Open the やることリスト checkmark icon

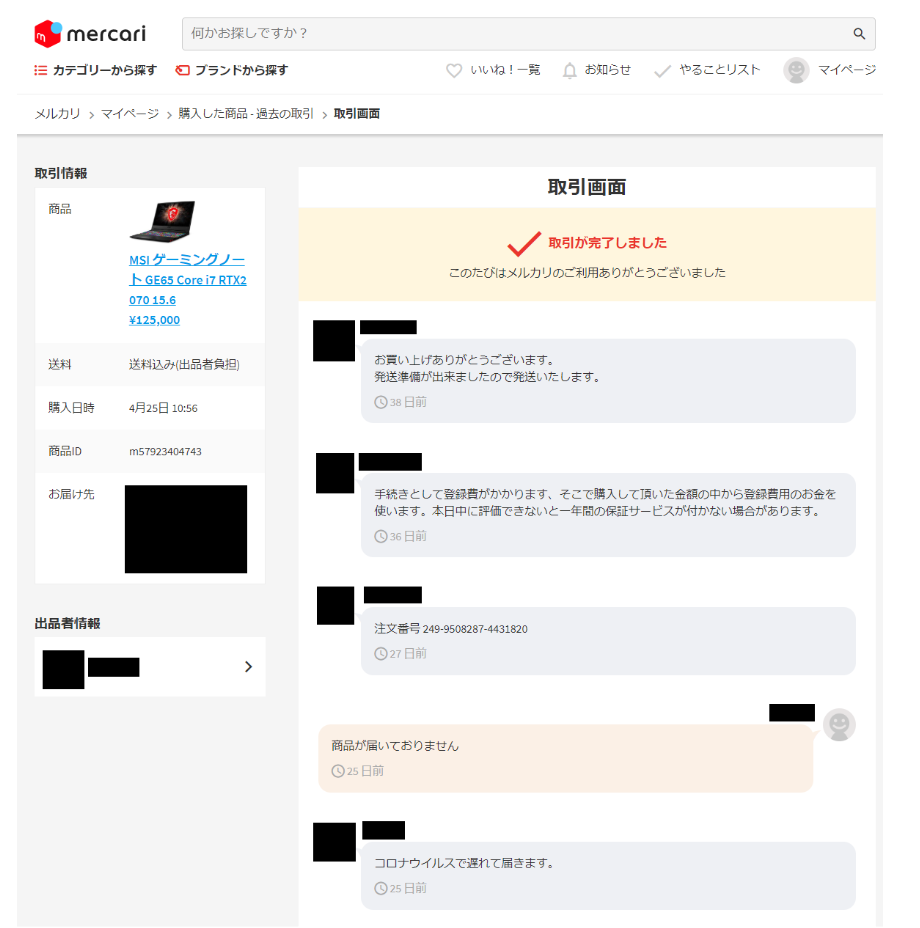click(x=662, y=71)
